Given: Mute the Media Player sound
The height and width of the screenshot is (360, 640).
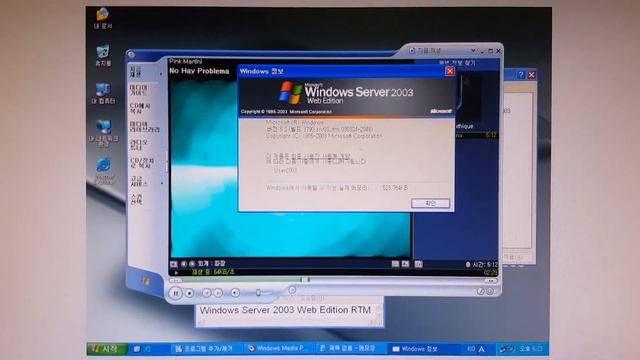Looking at the screenshot, I should coord(235,293).
